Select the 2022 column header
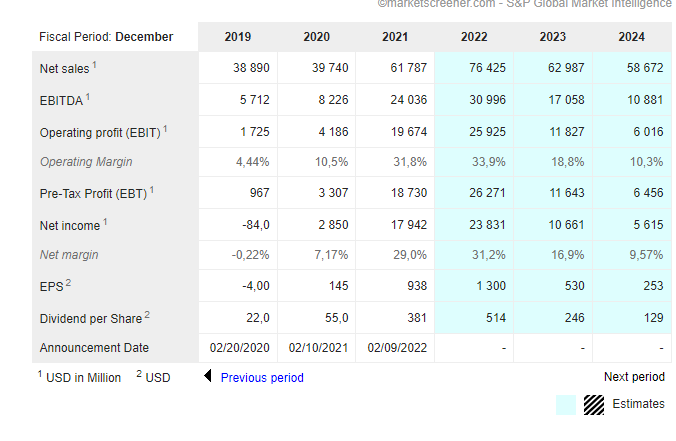 (x=474, y=37)
